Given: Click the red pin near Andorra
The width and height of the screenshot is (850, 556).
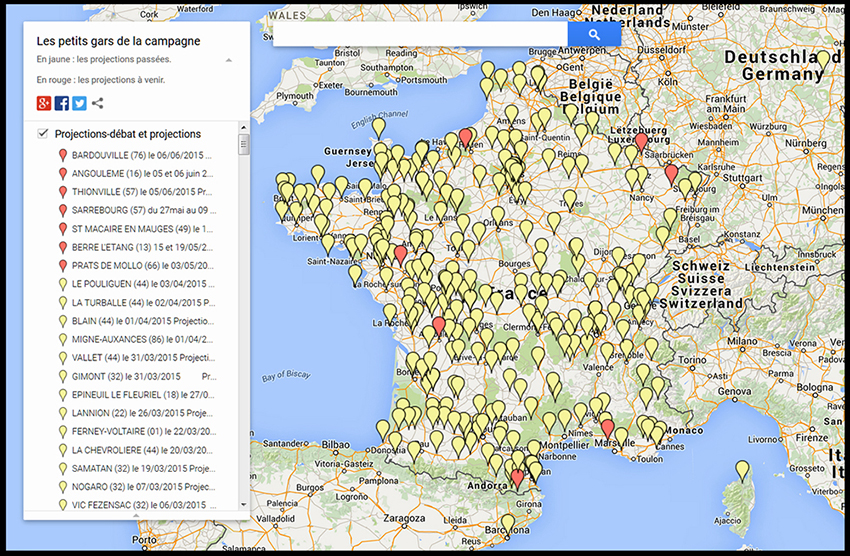Looking at the screenshot, I should tap(517, 478).
